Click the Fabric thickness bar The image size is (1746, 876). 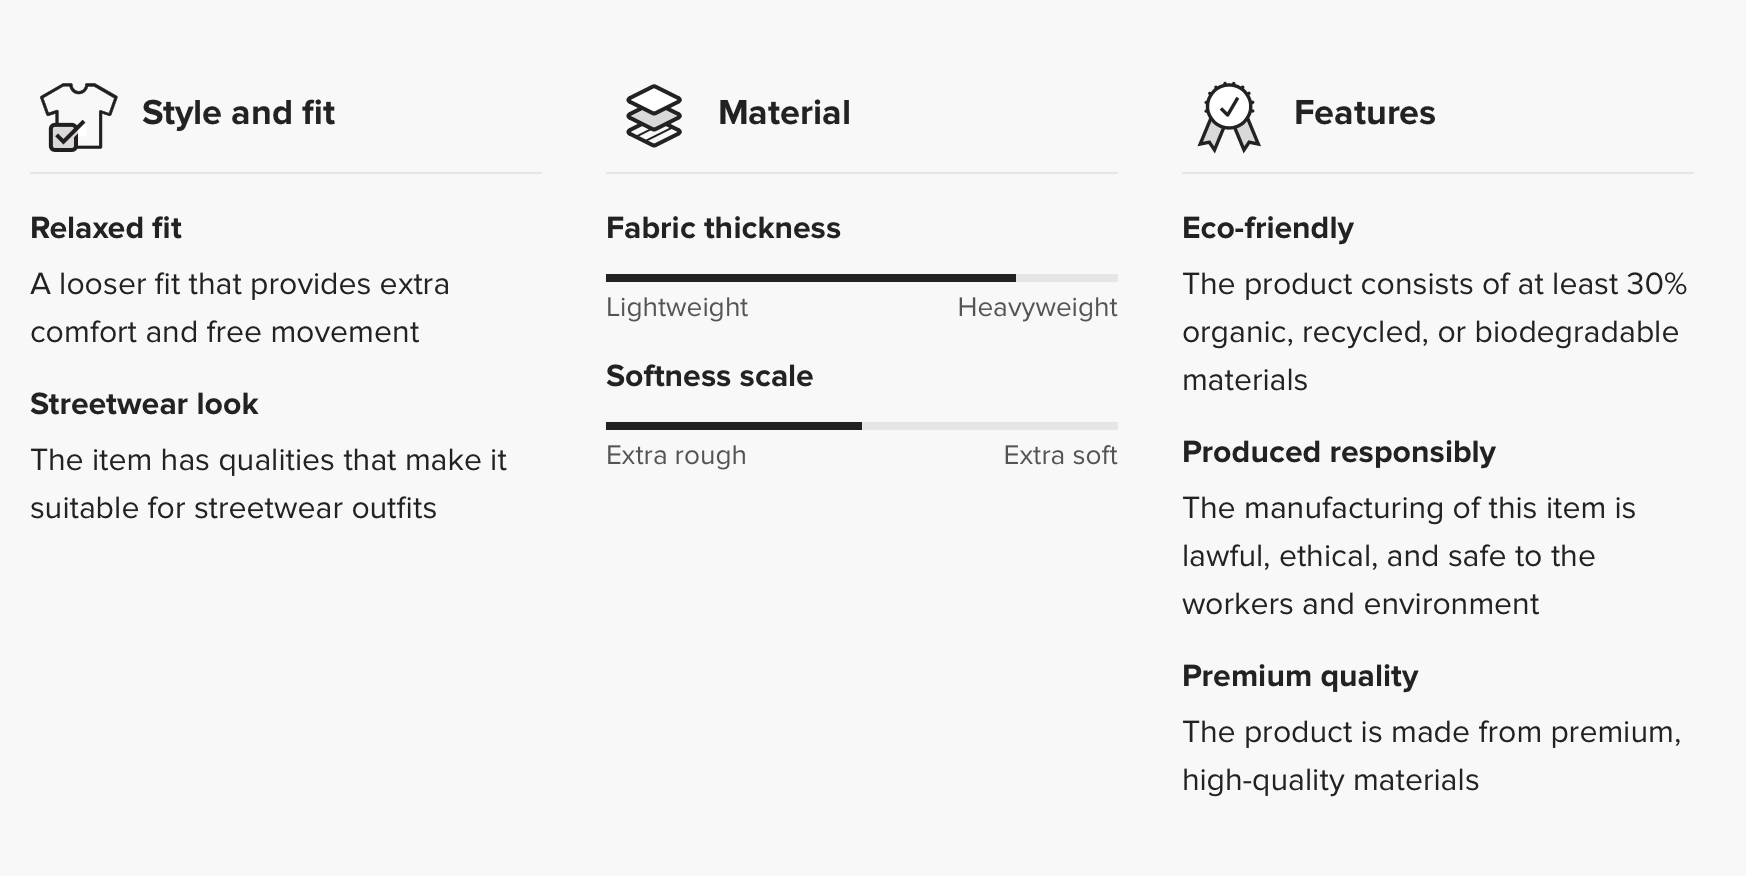pyautogui.click(x=862, y=278)
